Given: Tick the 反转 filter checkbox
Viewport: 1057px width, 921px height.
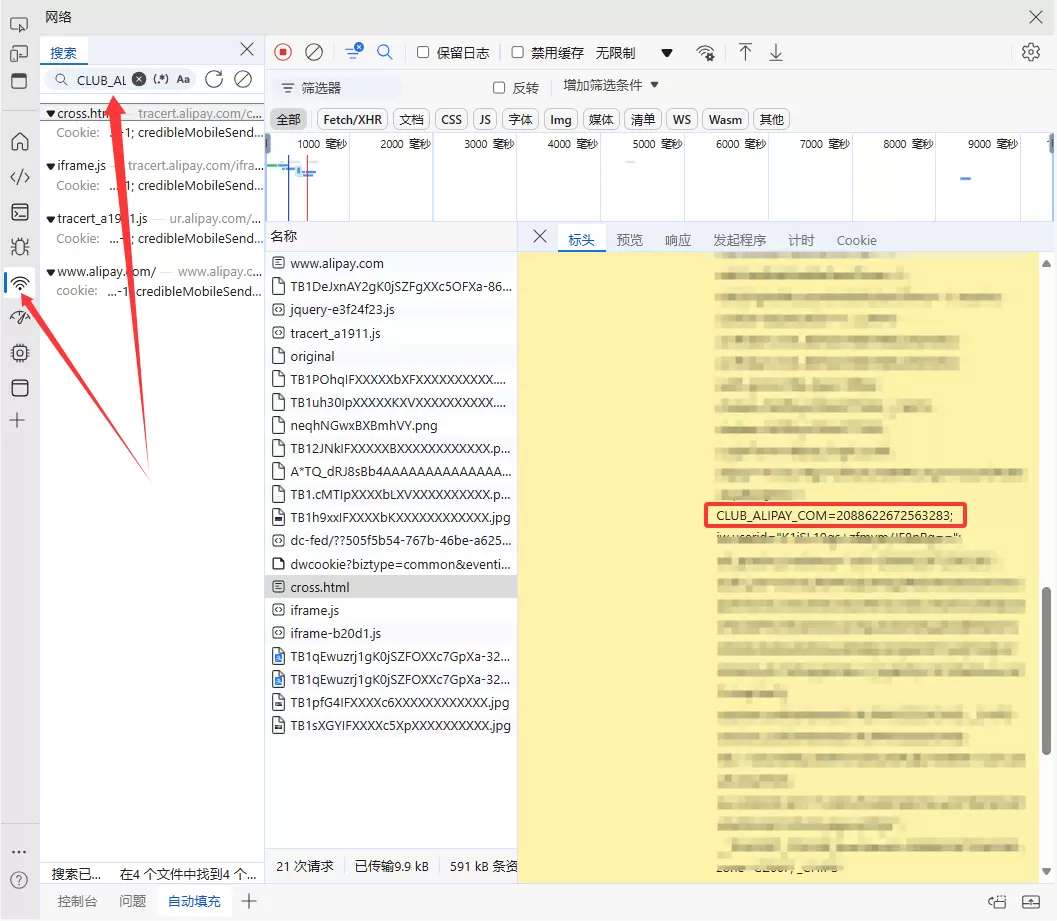Looking at the screenshot, I should coord(499,88).
